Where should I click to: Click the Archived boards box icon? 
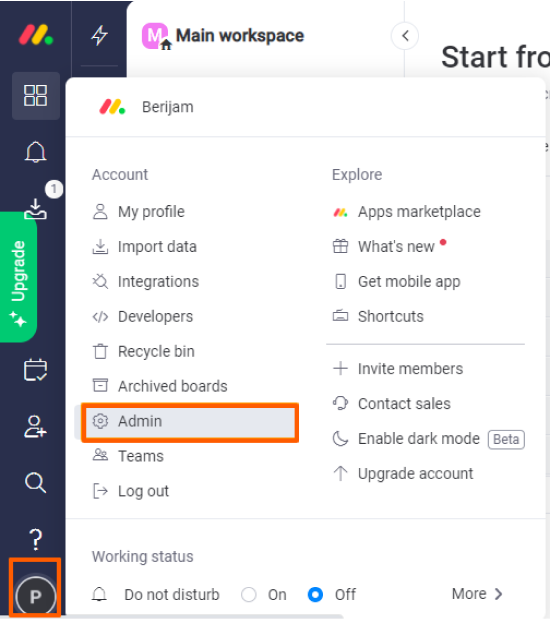100,385
